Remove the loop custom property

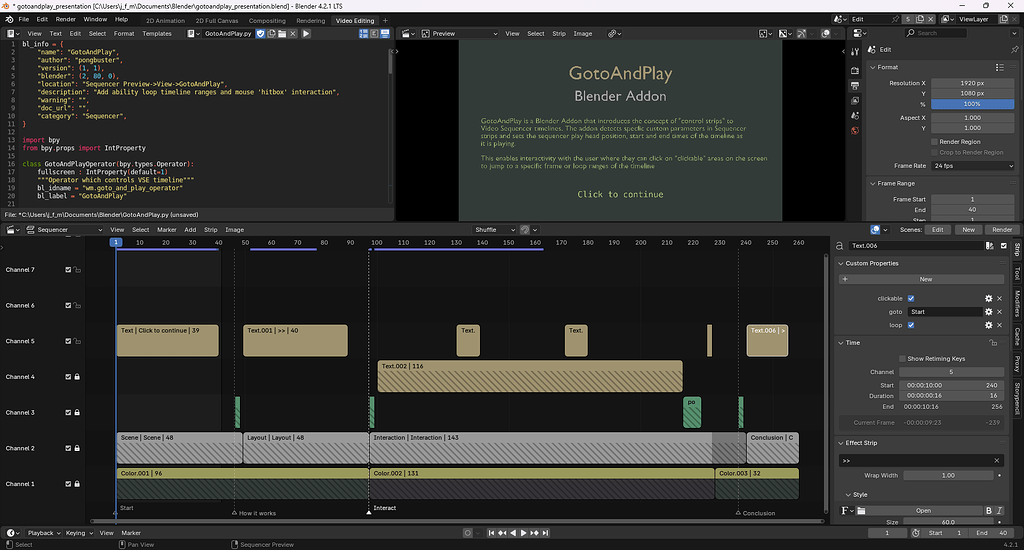999,325
